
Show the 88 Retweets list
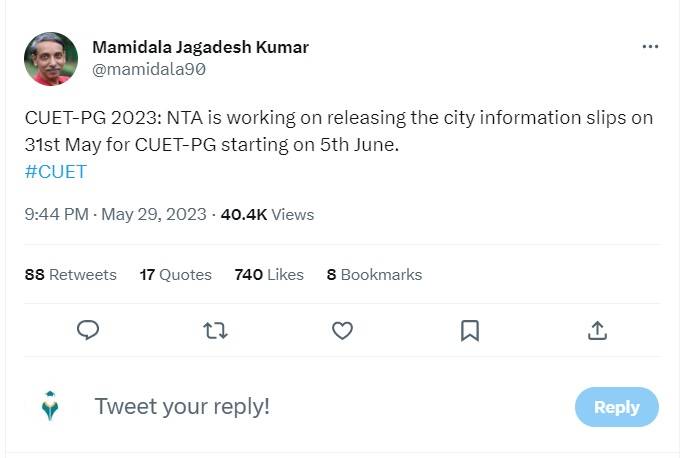click(x=70, y=274)
